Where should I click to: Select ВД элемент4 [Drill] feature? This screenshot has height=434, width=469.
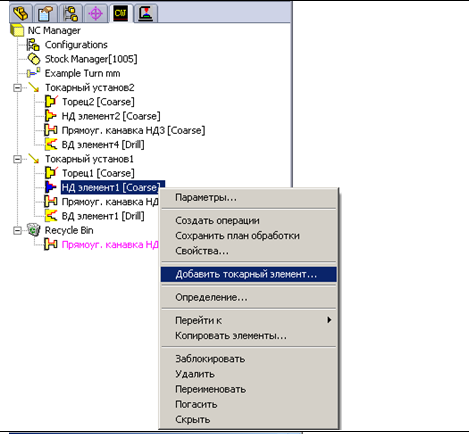(103, 145)
